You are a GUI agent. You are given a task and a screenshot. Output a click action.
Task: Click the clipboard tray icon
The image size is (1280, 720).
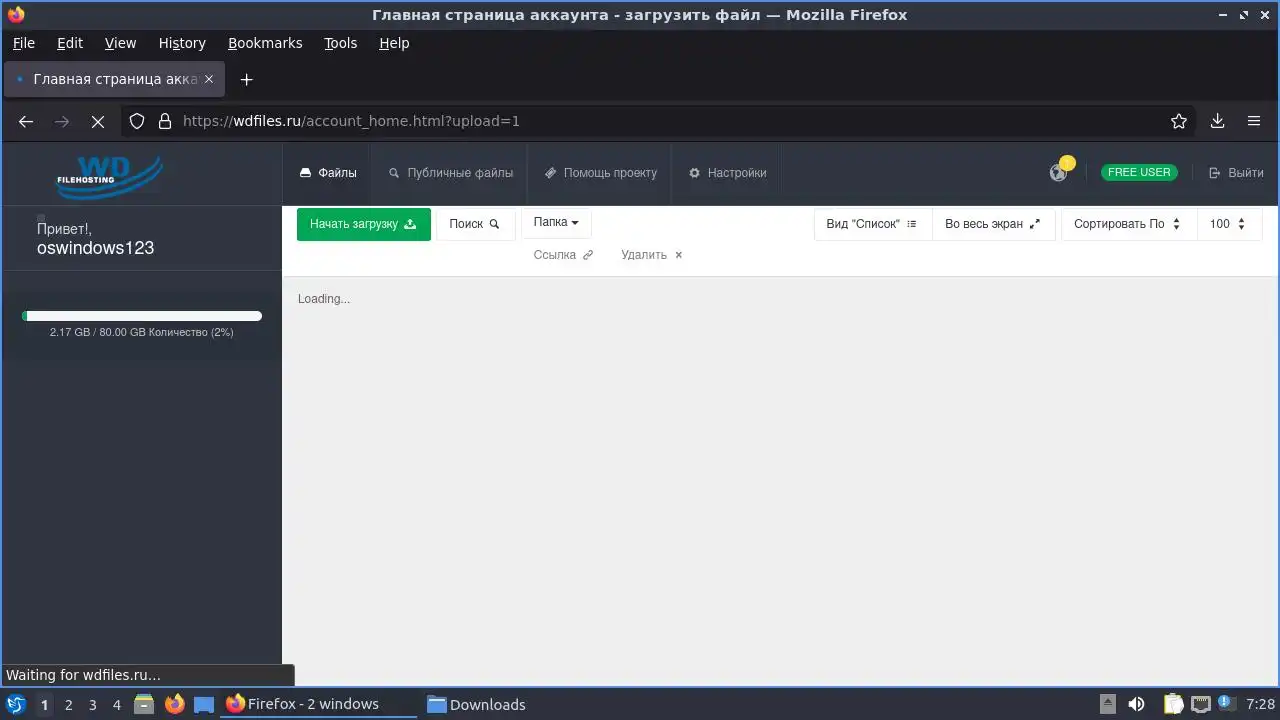point(1173,704)
